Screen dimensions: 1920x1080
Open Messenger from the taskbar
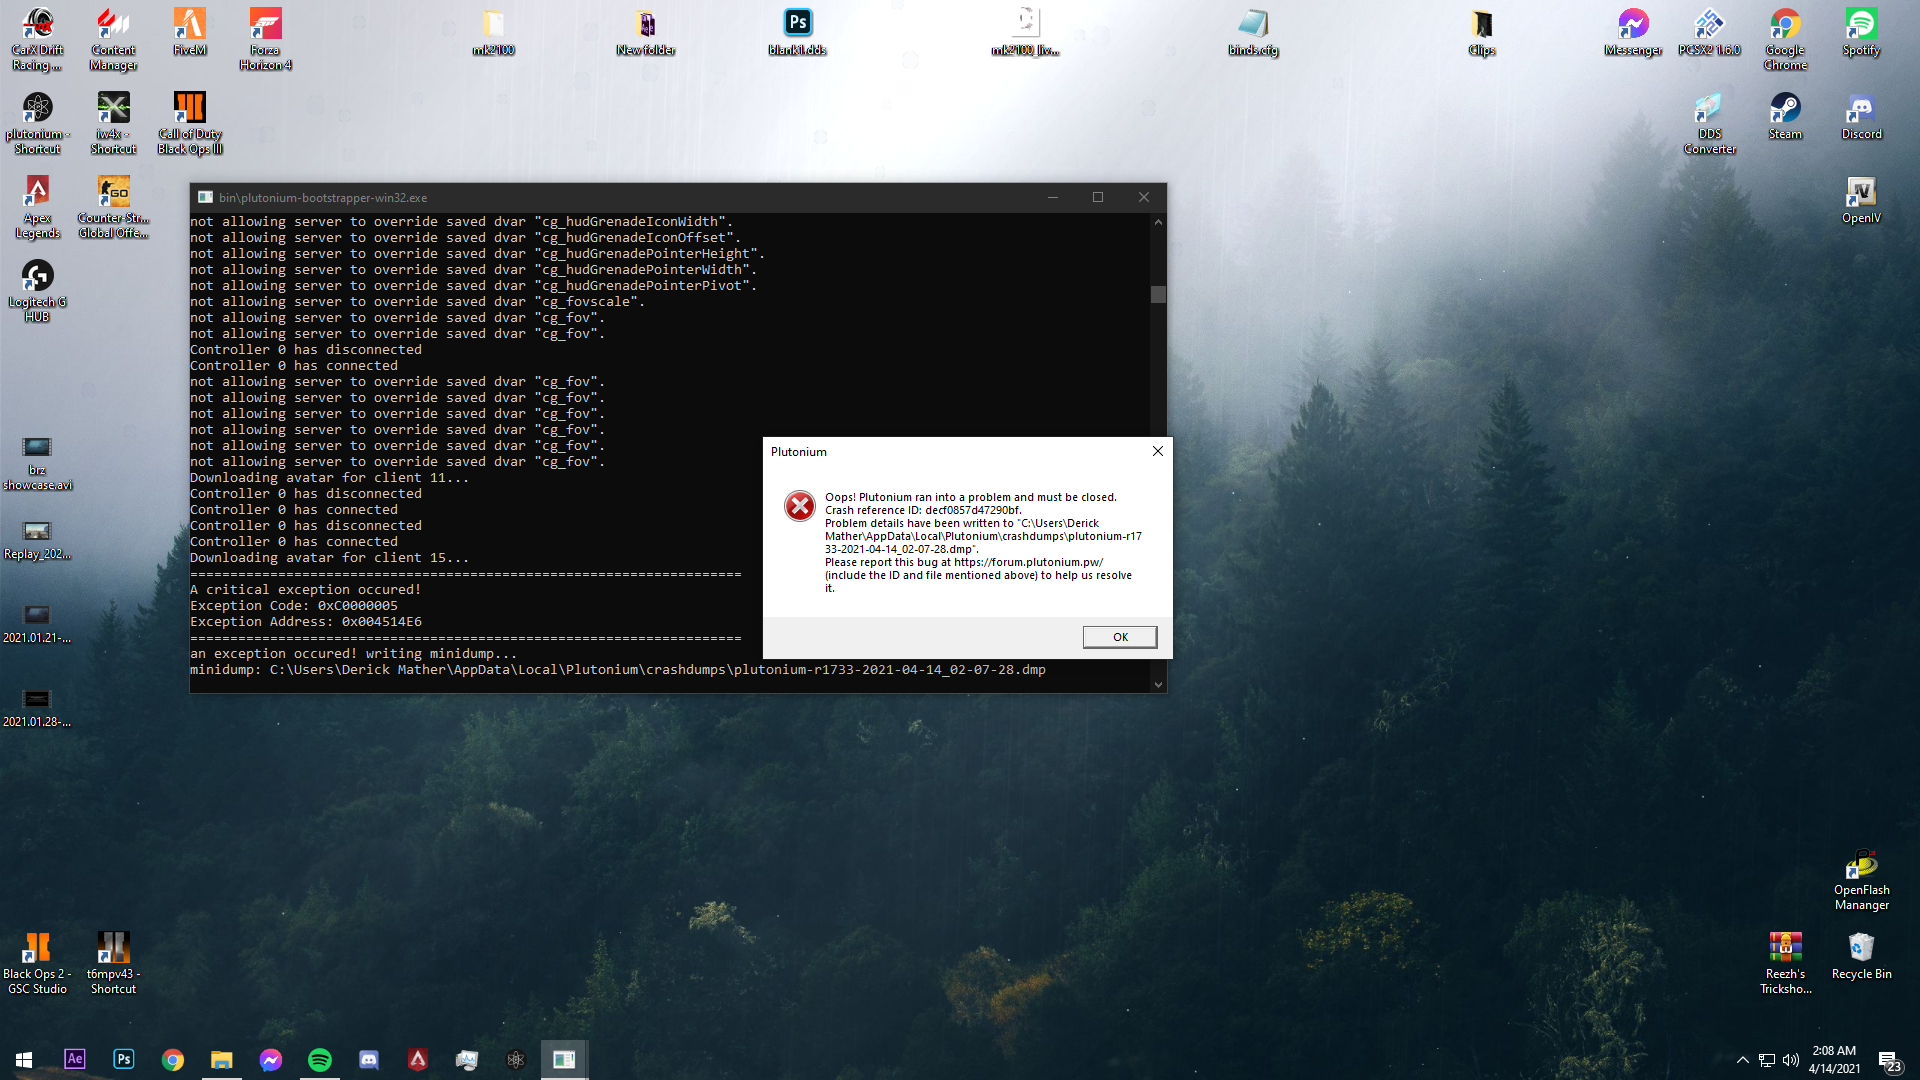[x=270, y=1059]
